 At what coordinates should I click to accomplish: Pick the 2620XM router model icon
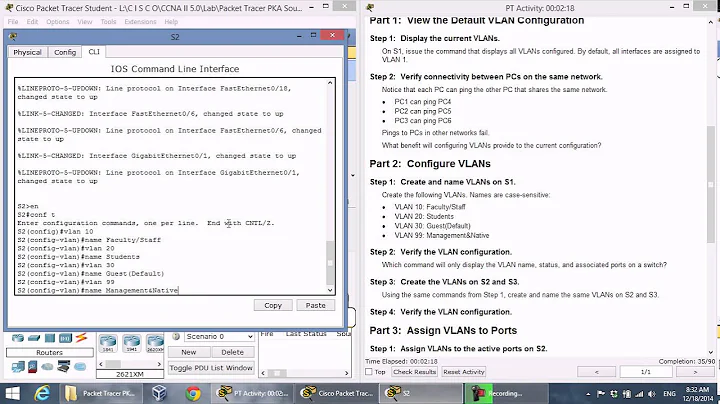pos(155,343)
